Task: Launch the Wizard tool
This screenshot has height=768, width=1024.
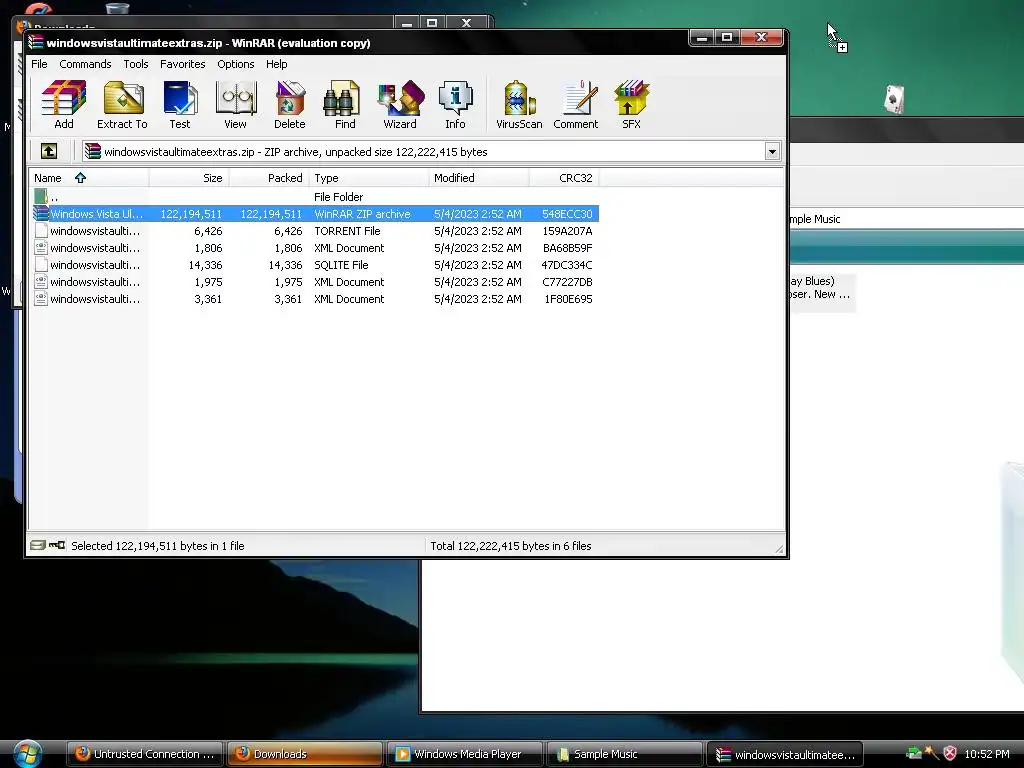Action: click(x=400, y=104)
